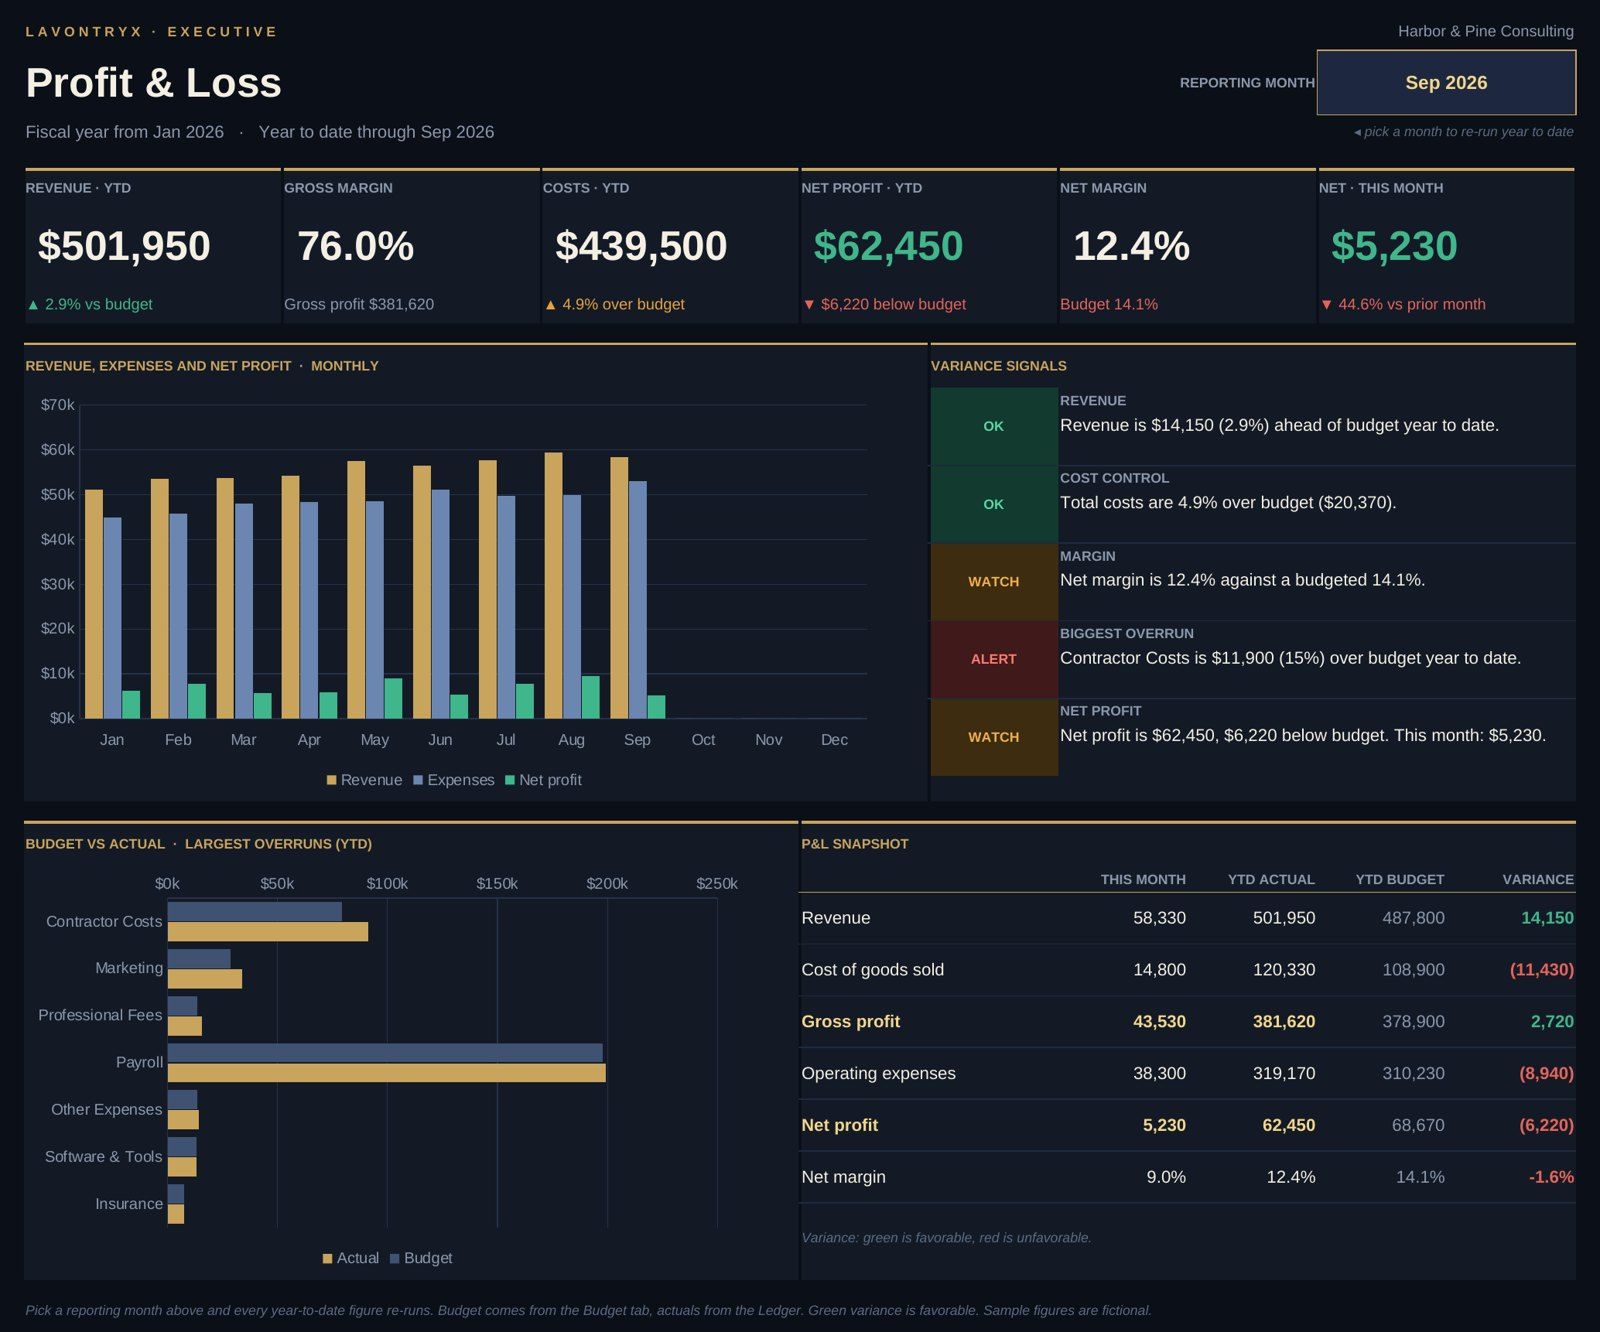Click the Other Expenses category label
The image size is (1600, 1332).
tap(106, 1109)
